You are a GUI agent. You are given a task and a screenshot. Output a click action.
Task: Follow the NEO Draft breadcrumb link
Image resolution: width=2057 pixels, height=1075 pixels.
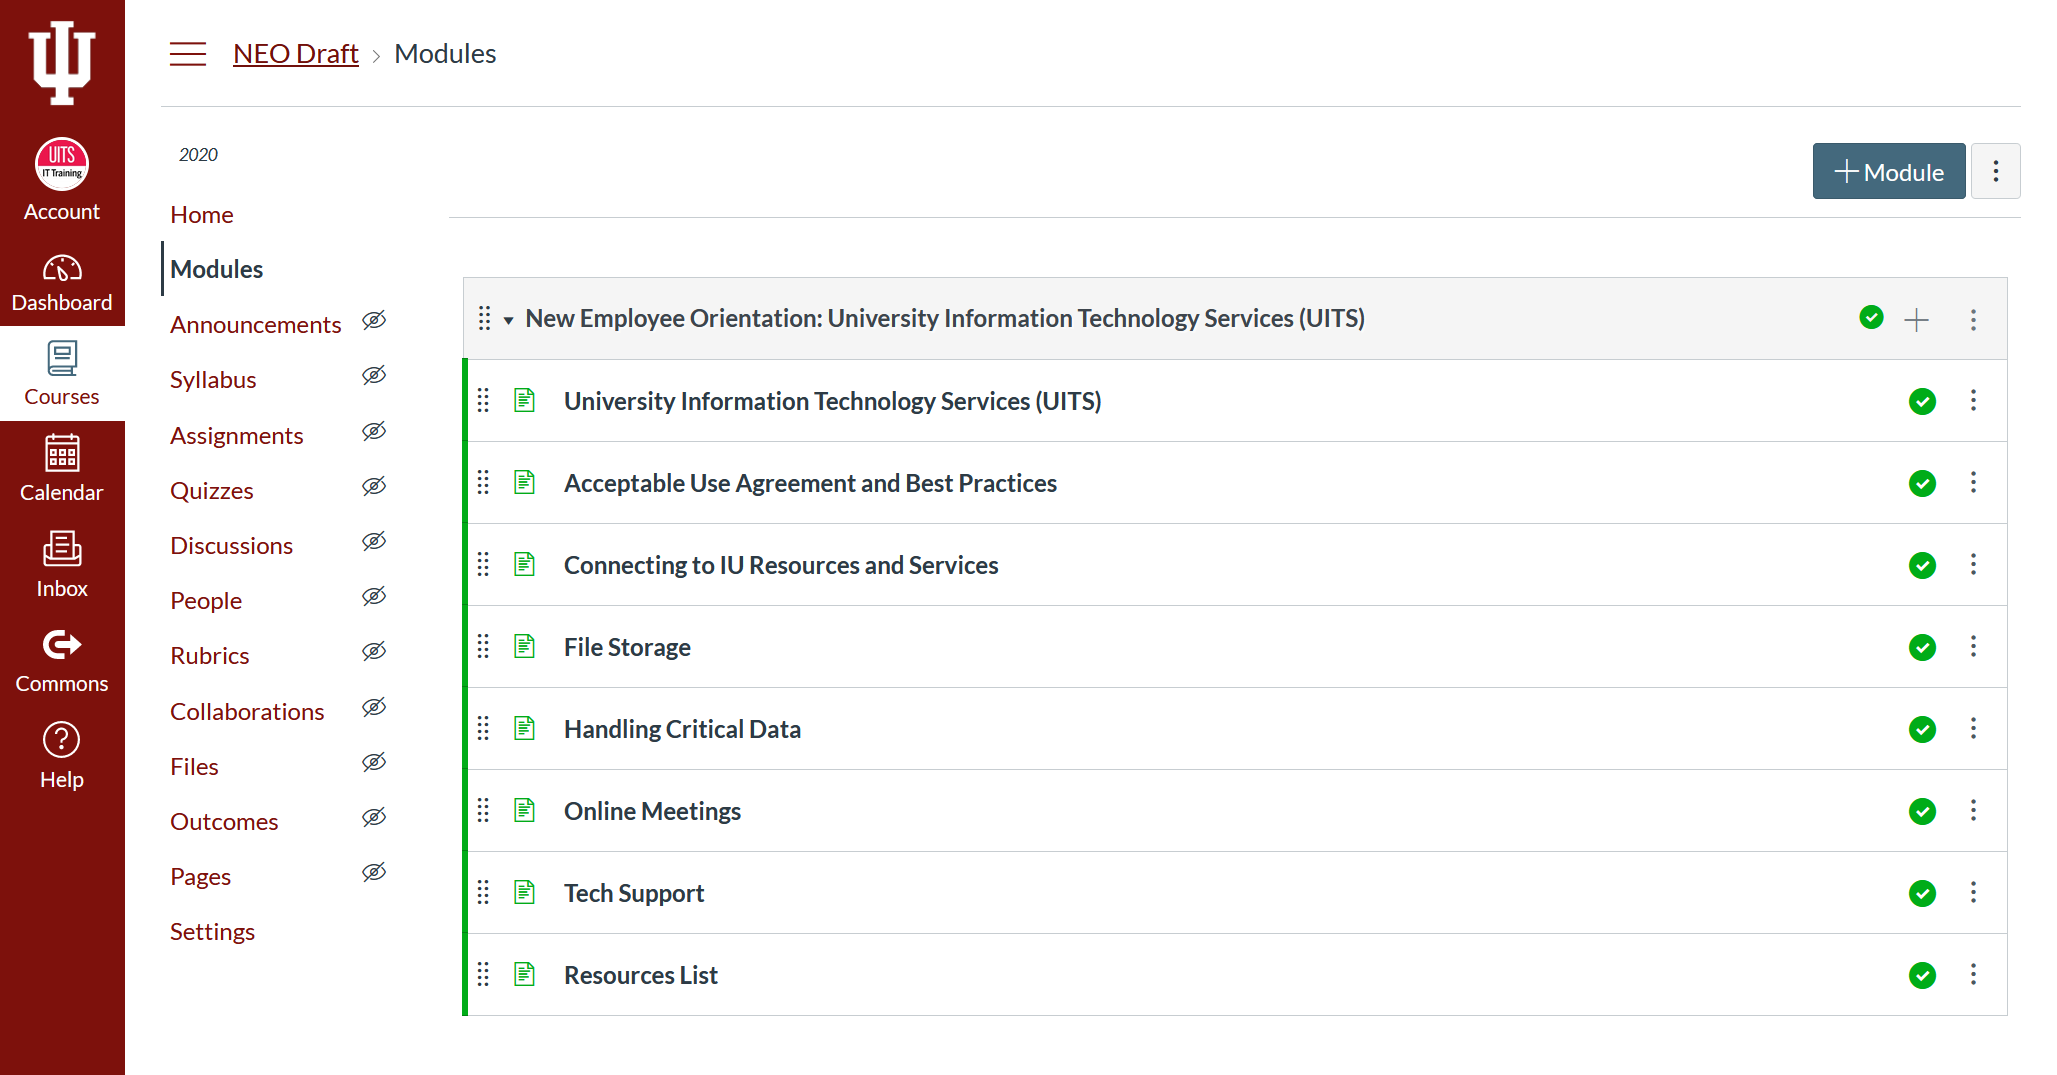[295, 54]
